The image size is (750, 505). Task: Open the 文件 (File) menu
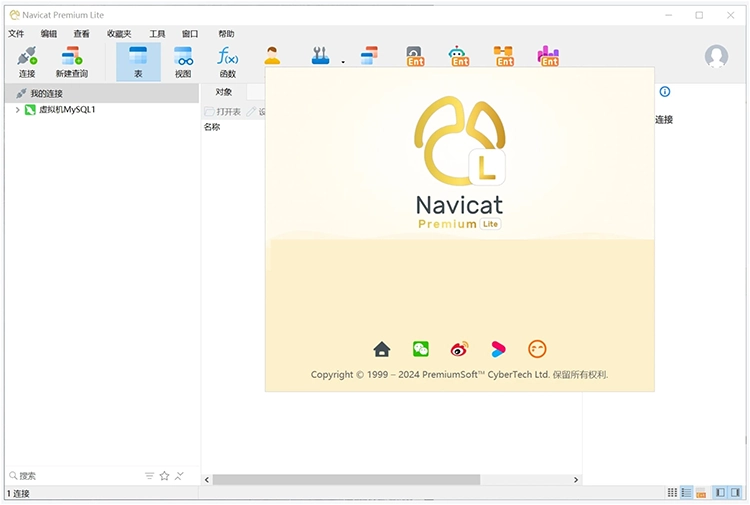pos(16,34)
